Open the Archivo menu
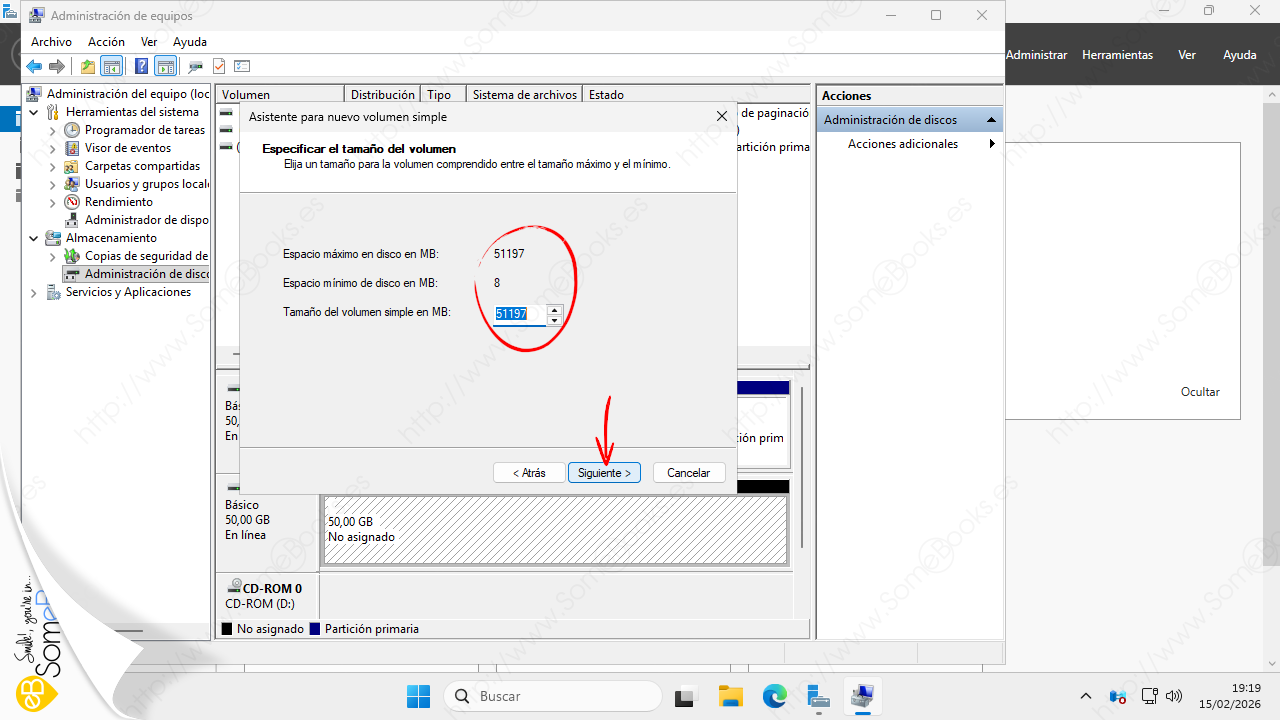 pyautogui.click(x=51, y=42)
